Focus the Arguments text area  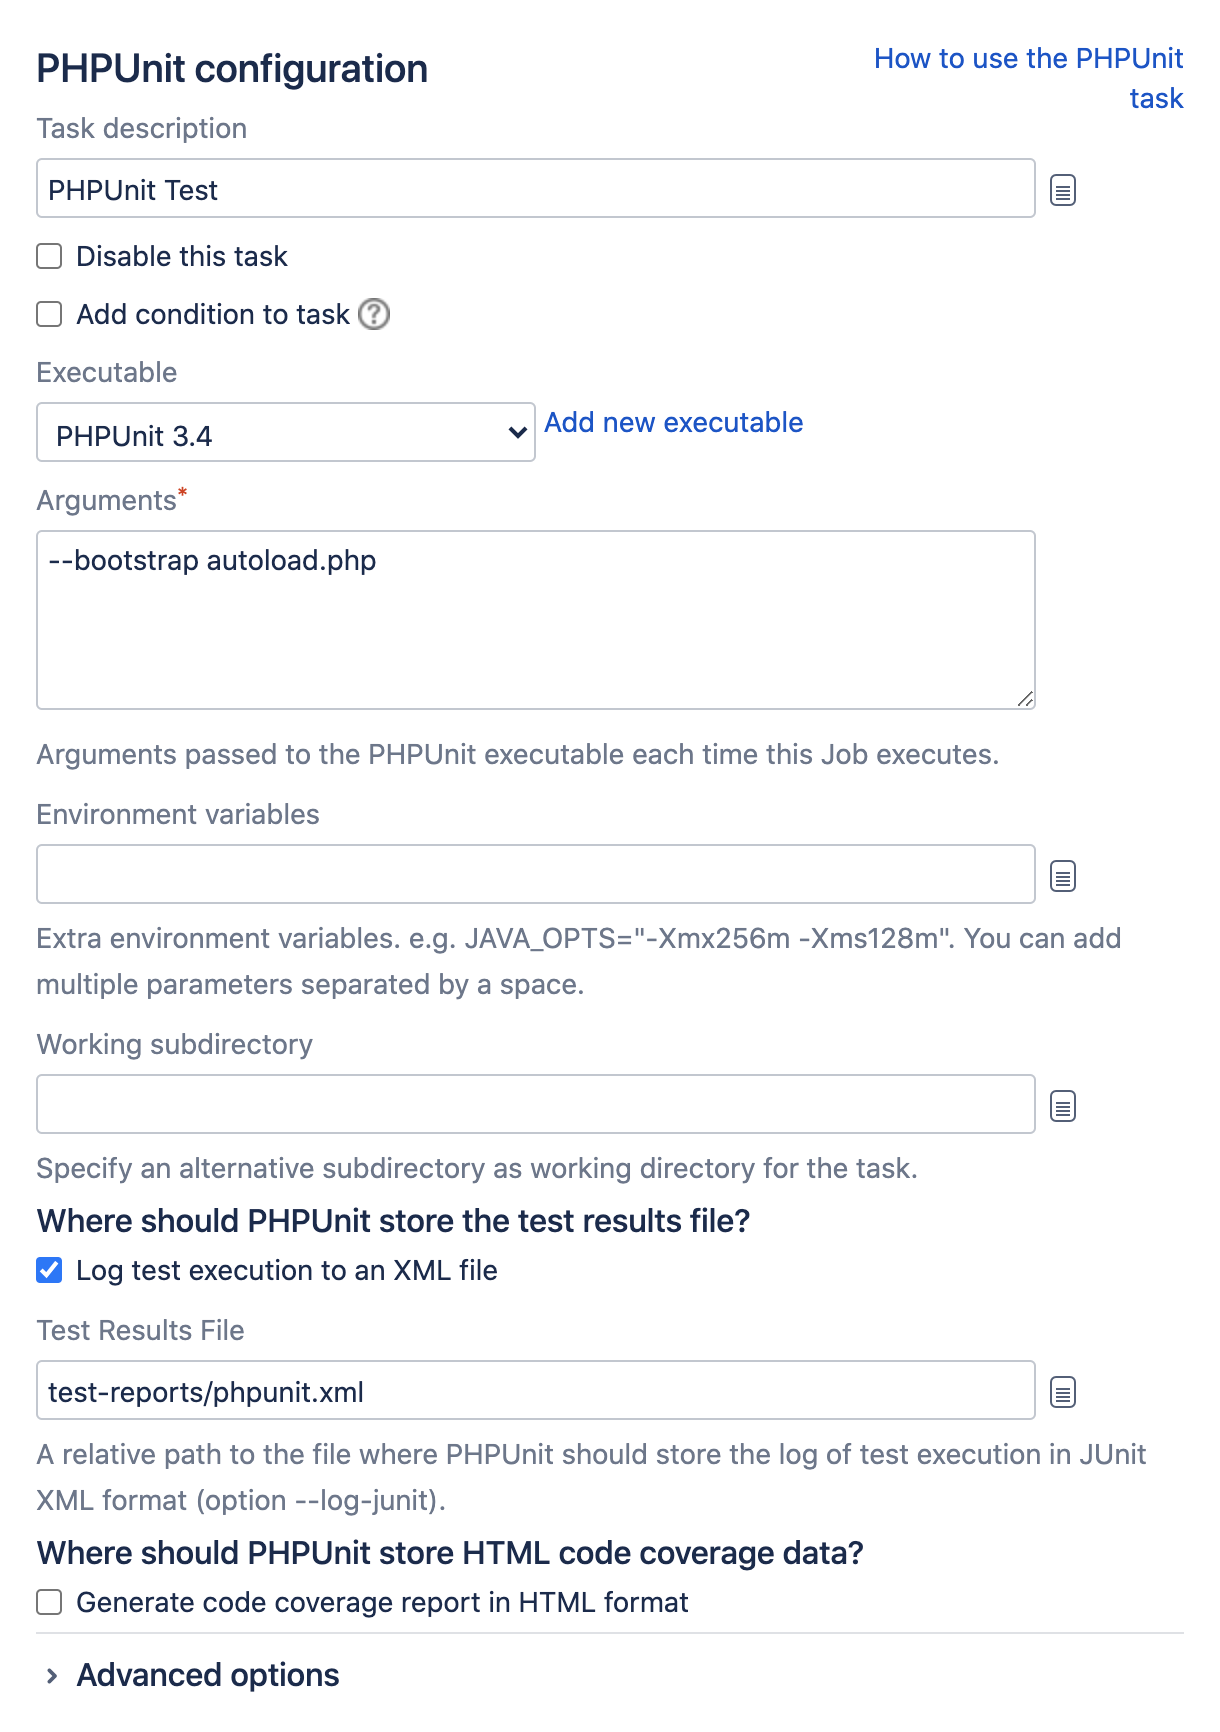pyautogui.click(x=535, y=620)
